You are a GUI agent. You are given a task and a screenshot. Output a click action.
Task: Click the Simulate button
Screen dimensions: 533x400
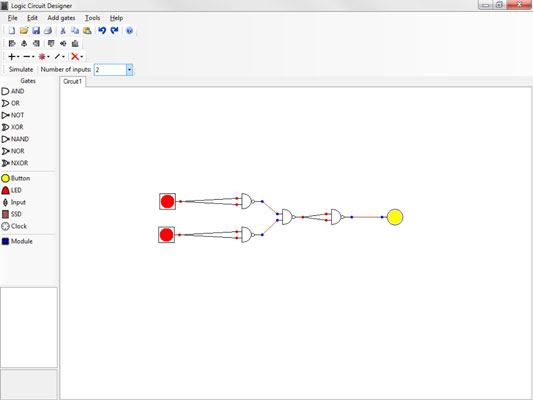pos(21,69)
